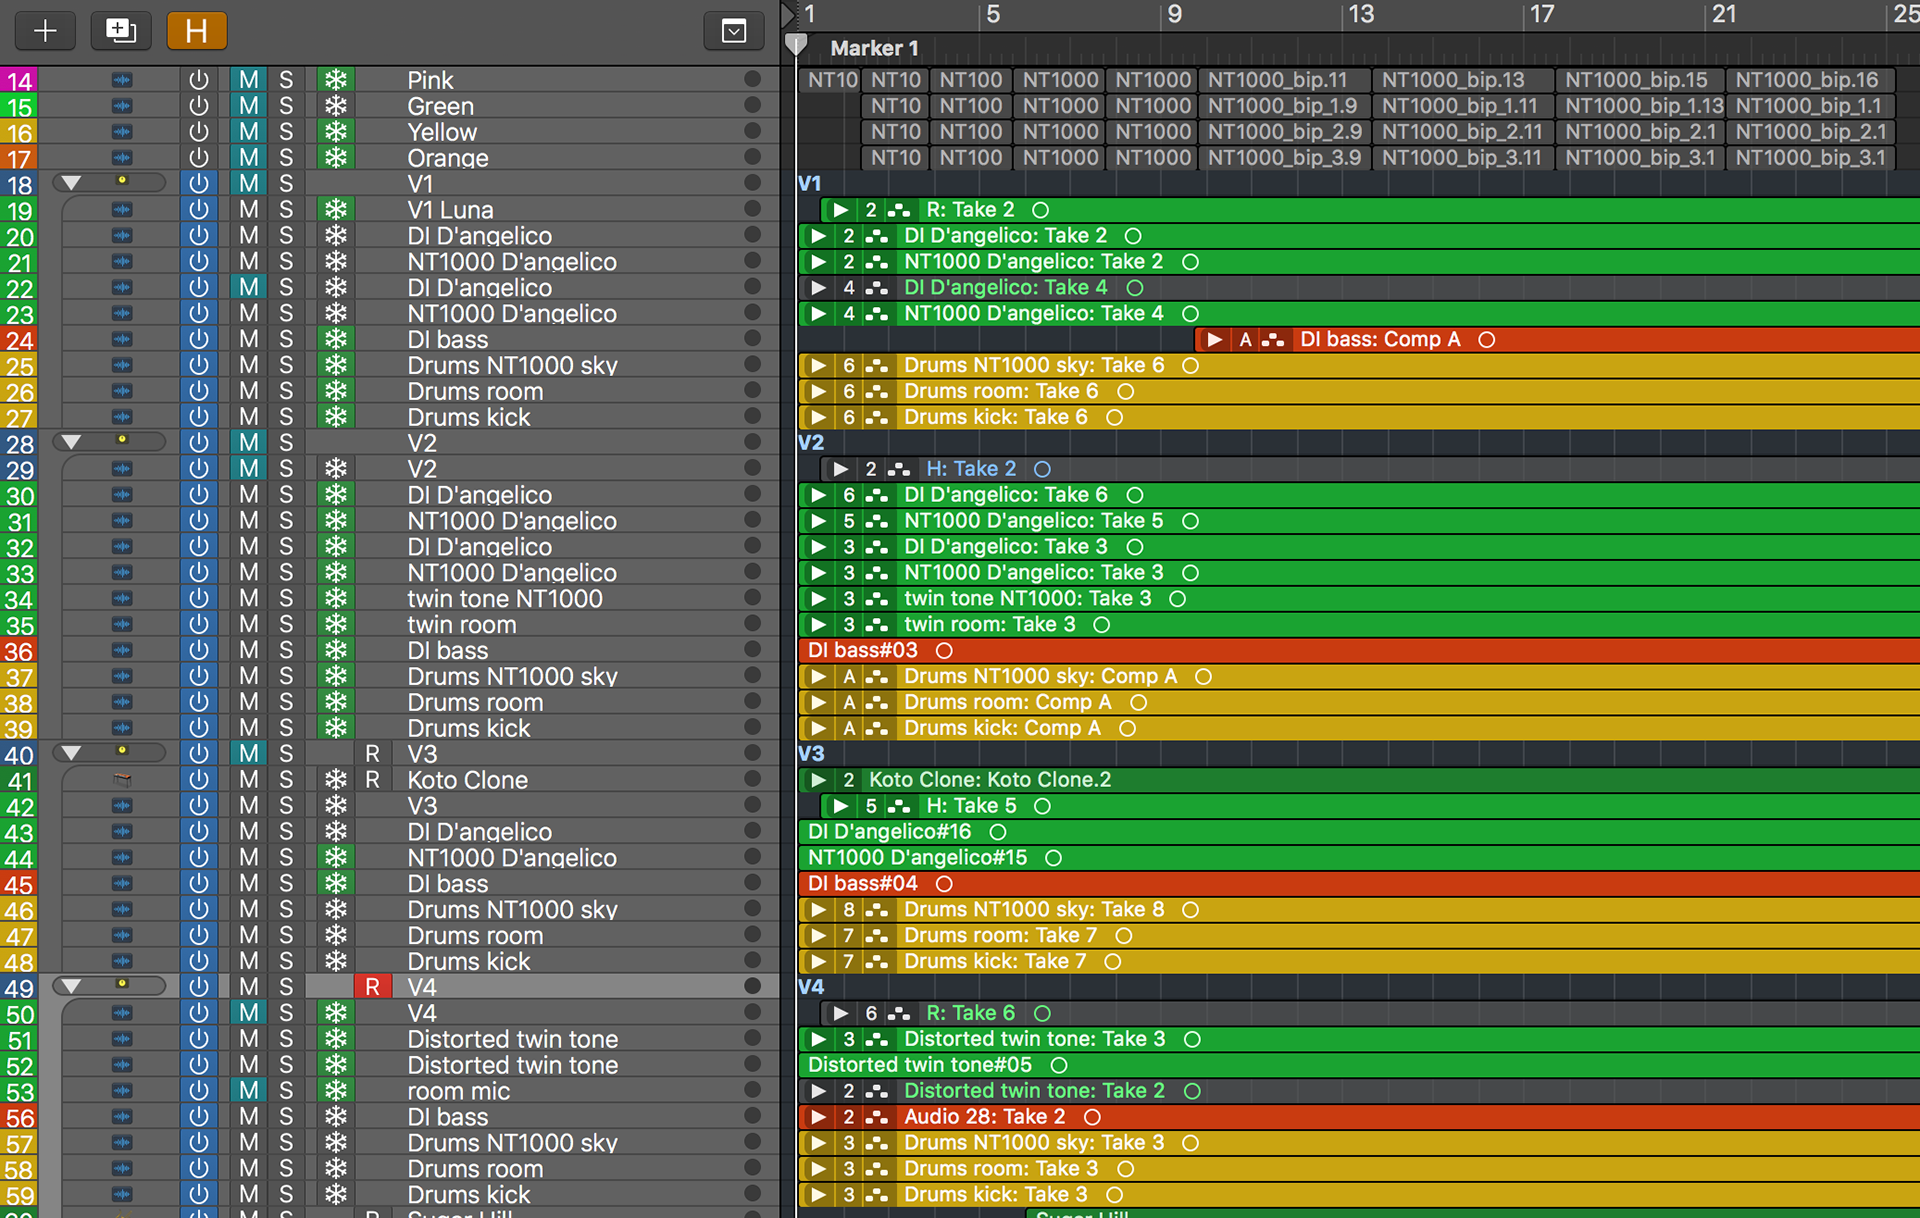Click the freeze snowflake icon on Pink track
Viewport: 1920px width, 1218px height.
pos(336,80)
